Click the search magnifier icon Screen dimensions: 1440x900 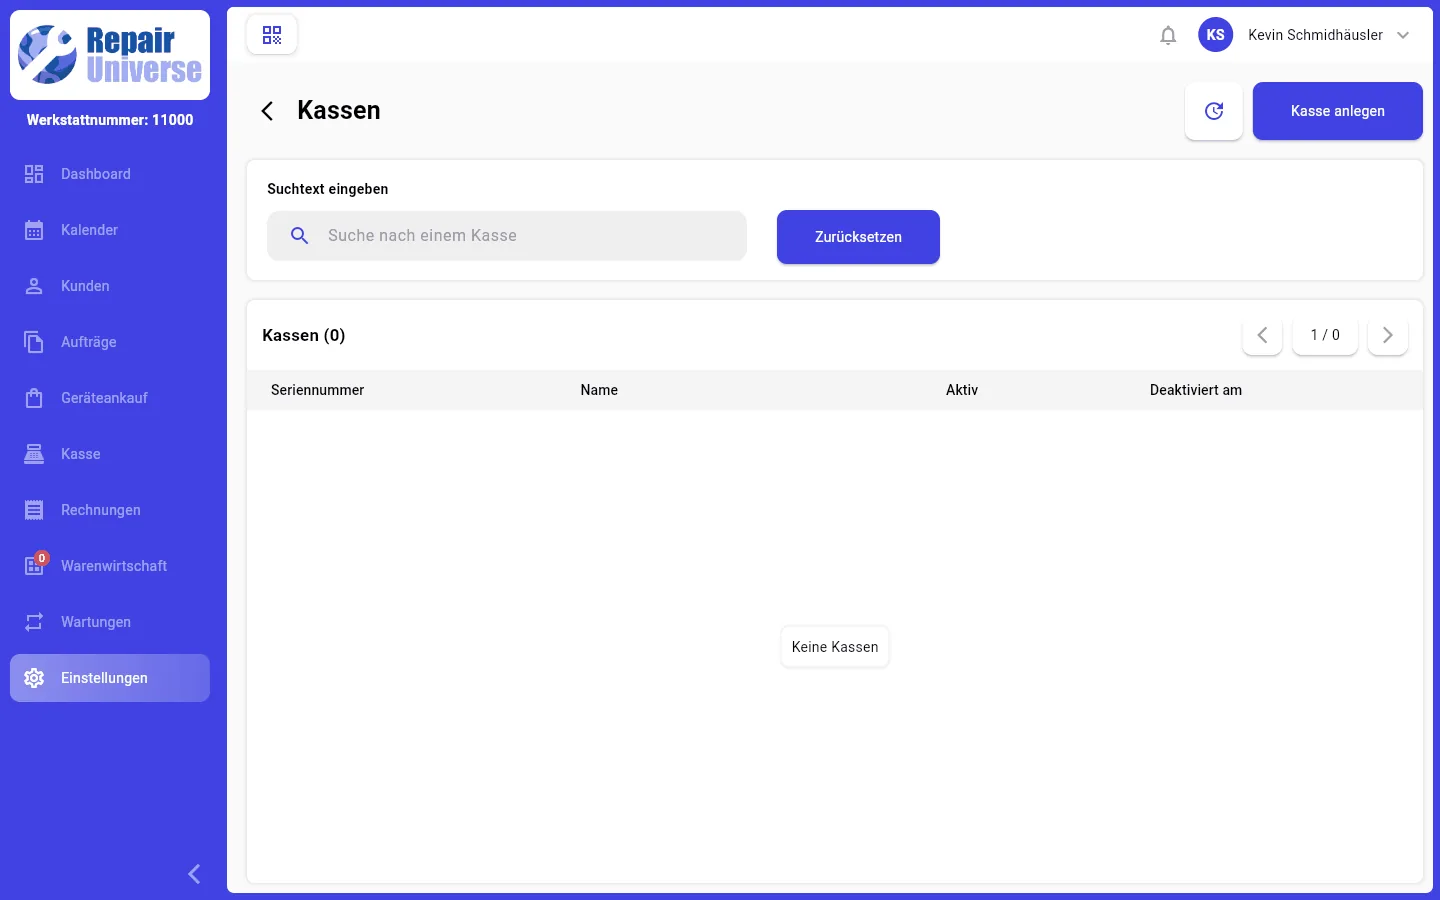299,236
